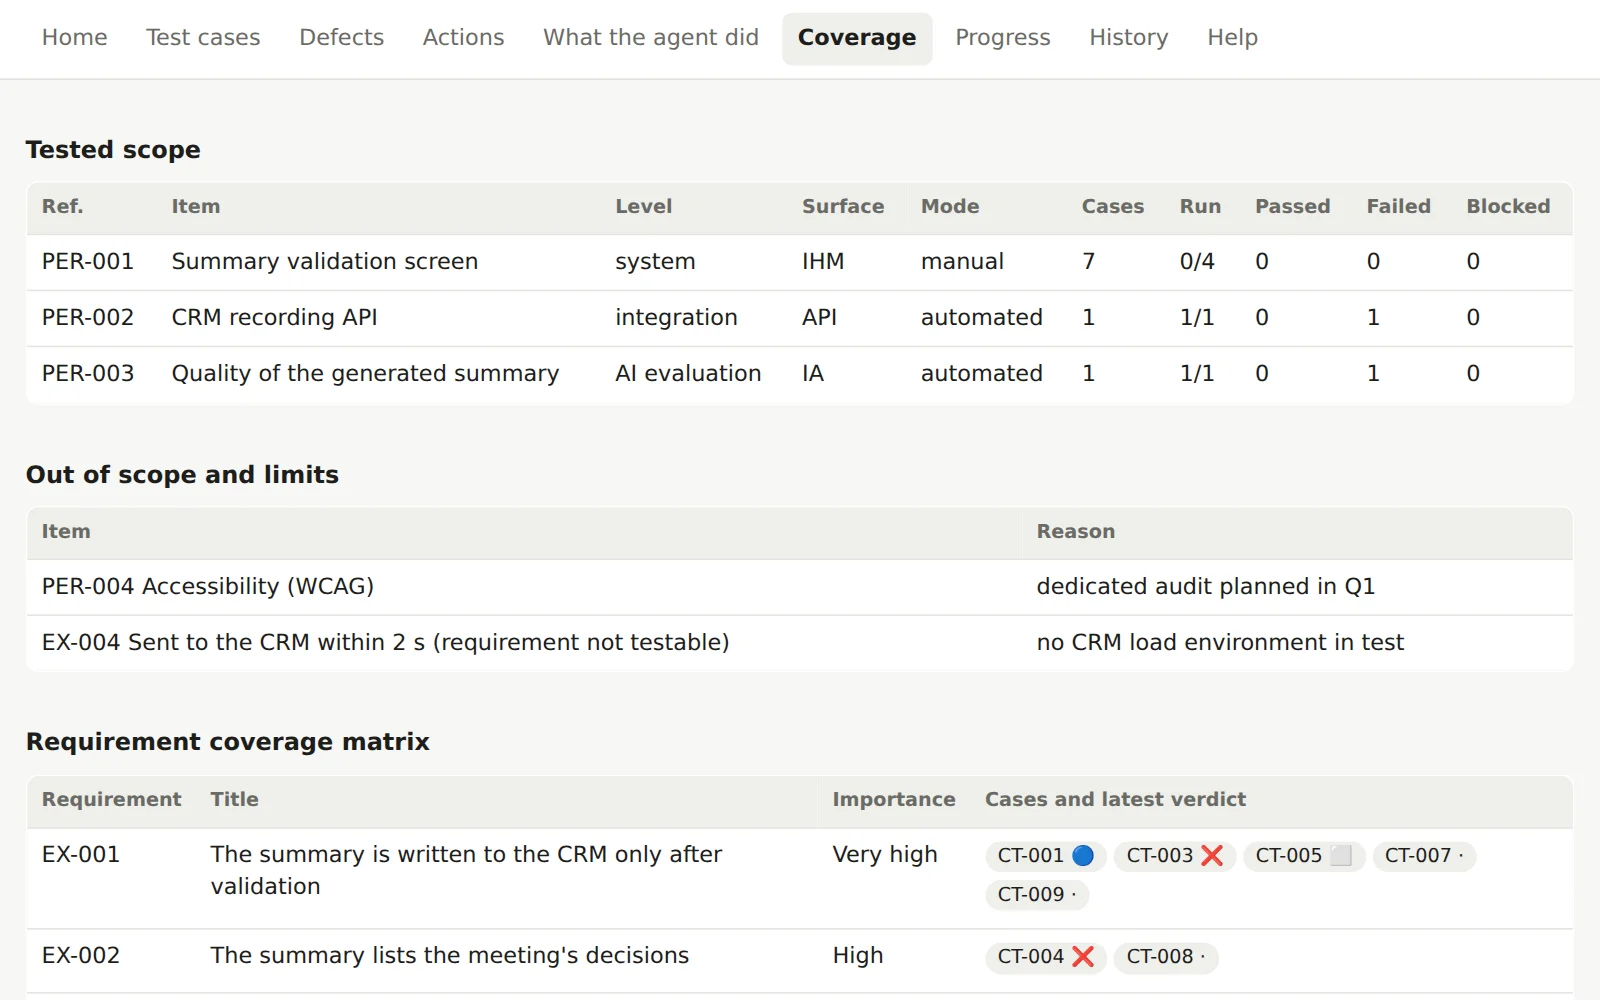
Task: Switch to the Test cases tab
Action: click(x=203, y=38)
